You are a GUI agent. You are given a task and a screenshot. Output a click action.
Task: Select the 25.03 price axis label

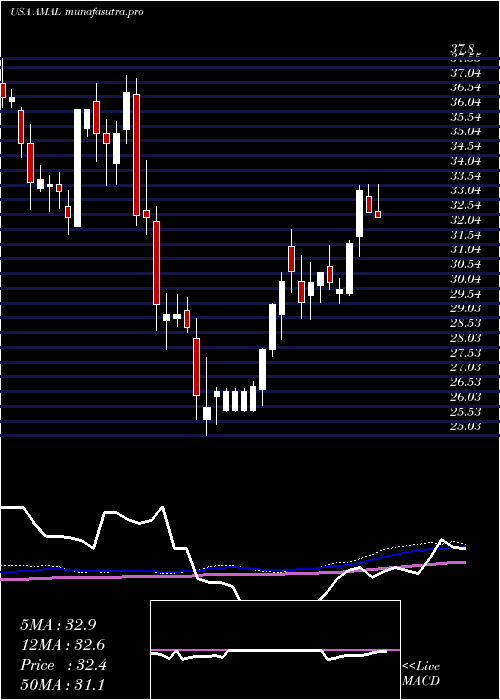pyautogui.click(x=466, y=426)
